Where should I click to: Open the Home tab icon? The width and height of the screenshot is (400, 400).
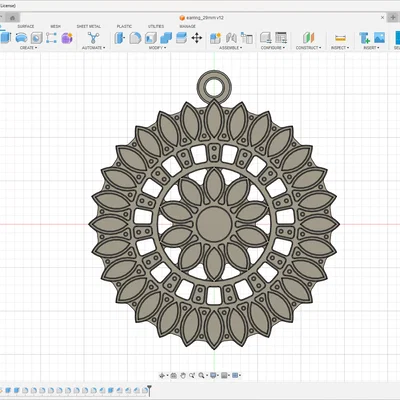pyautogui.click(x=12, y=18)
